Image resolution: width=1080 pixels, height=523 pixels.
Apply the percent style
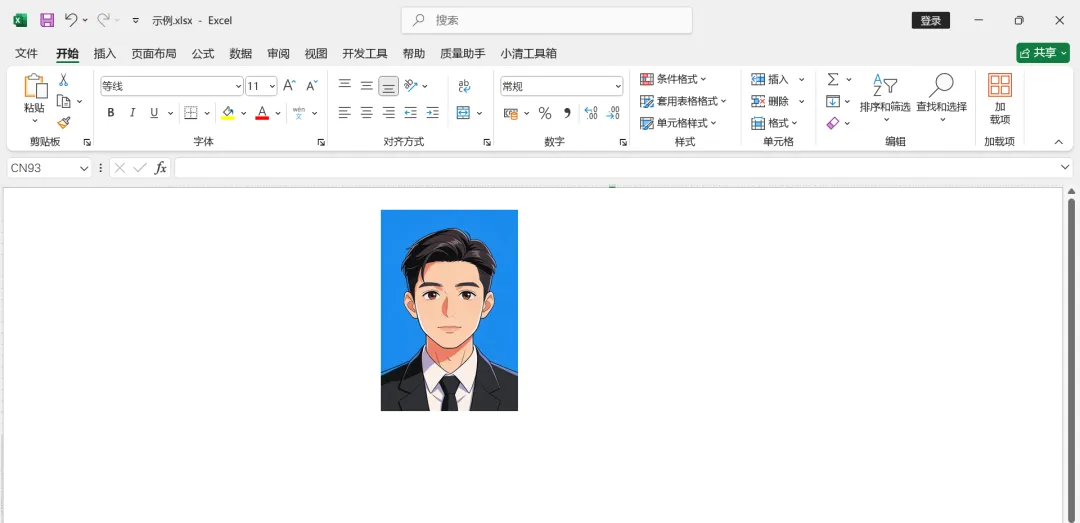tap(545, 113)
